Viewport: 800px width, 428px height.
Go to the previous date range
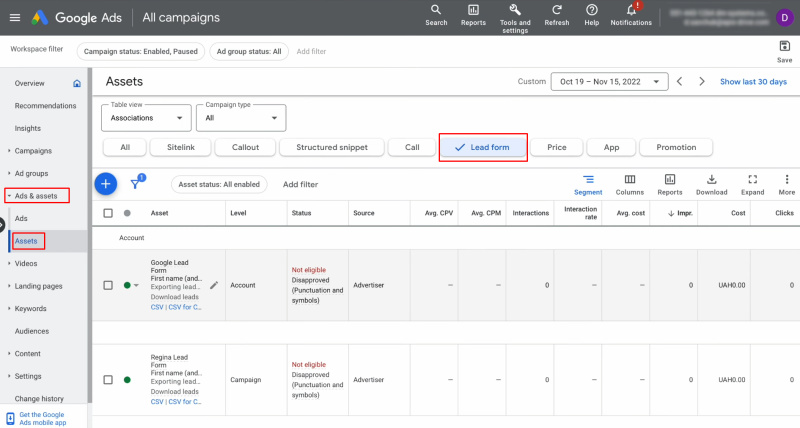pos(679,81)
